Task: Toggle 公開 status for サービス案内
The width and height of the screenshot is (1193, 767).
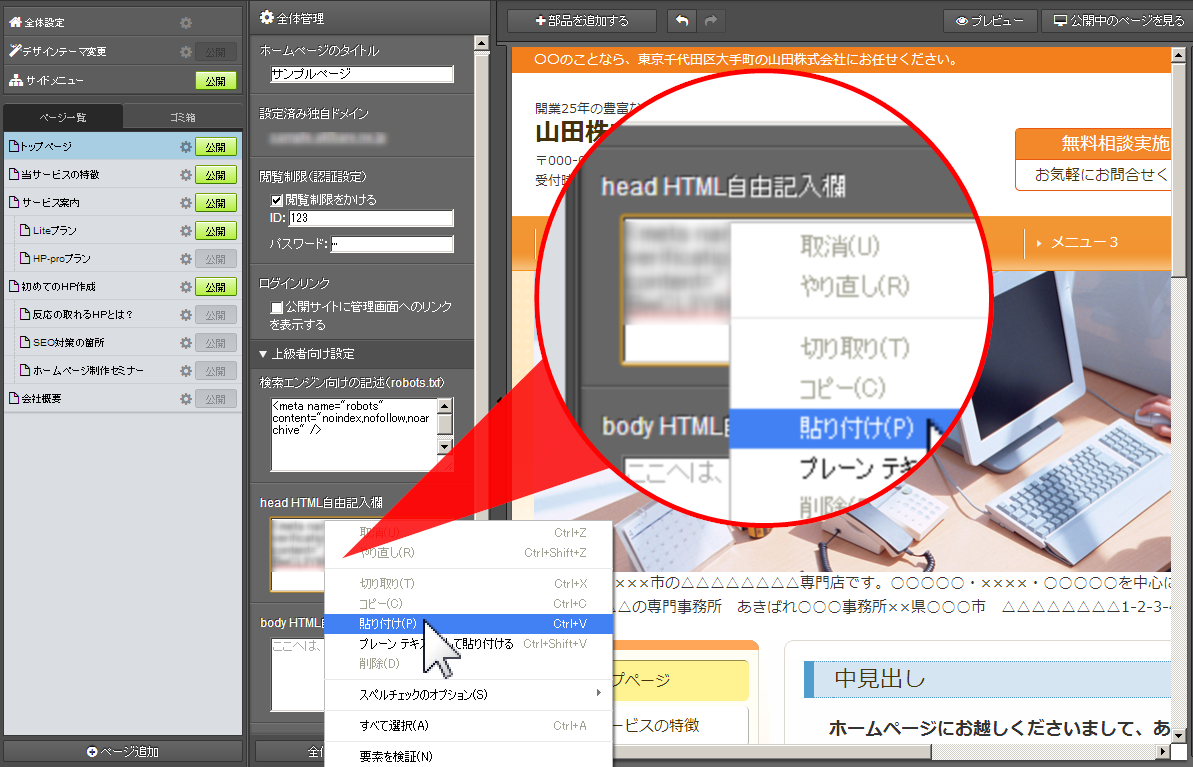Action: 216,203
